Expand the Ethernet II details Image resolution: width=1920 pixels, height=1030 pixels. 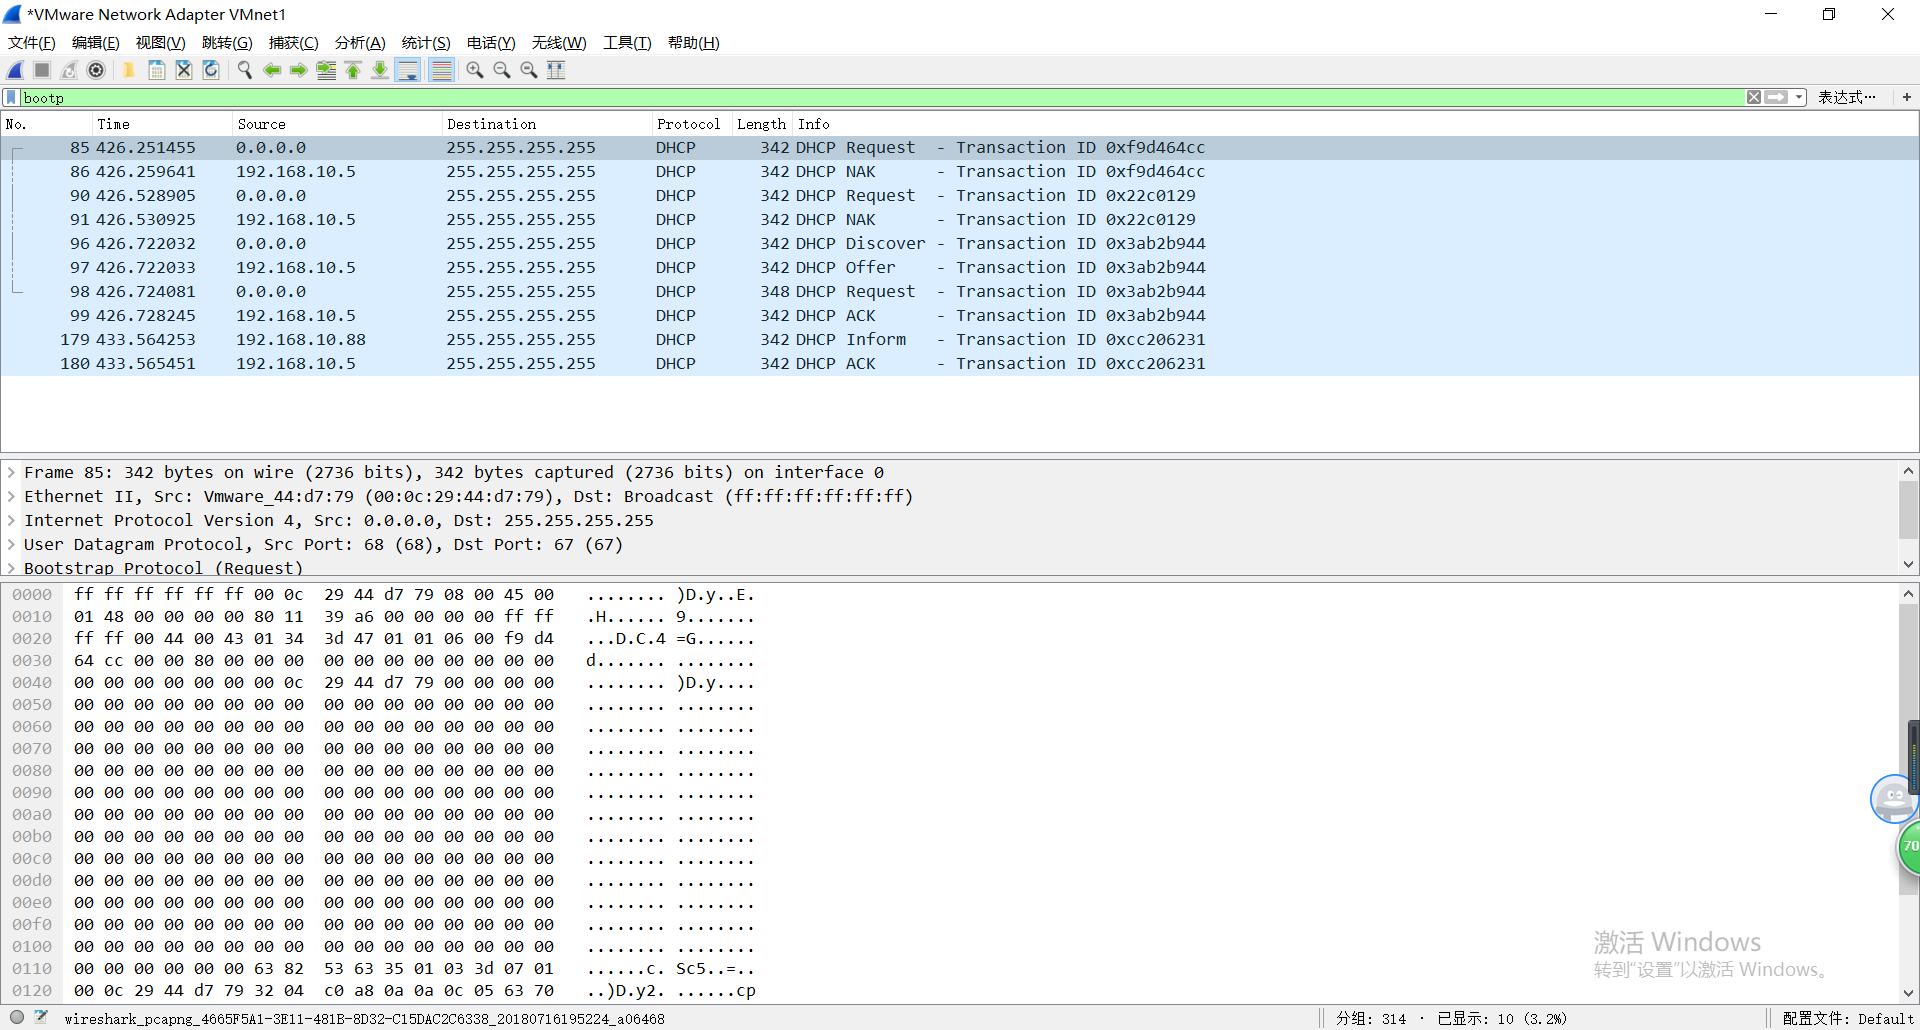click(x=11, y=496)
